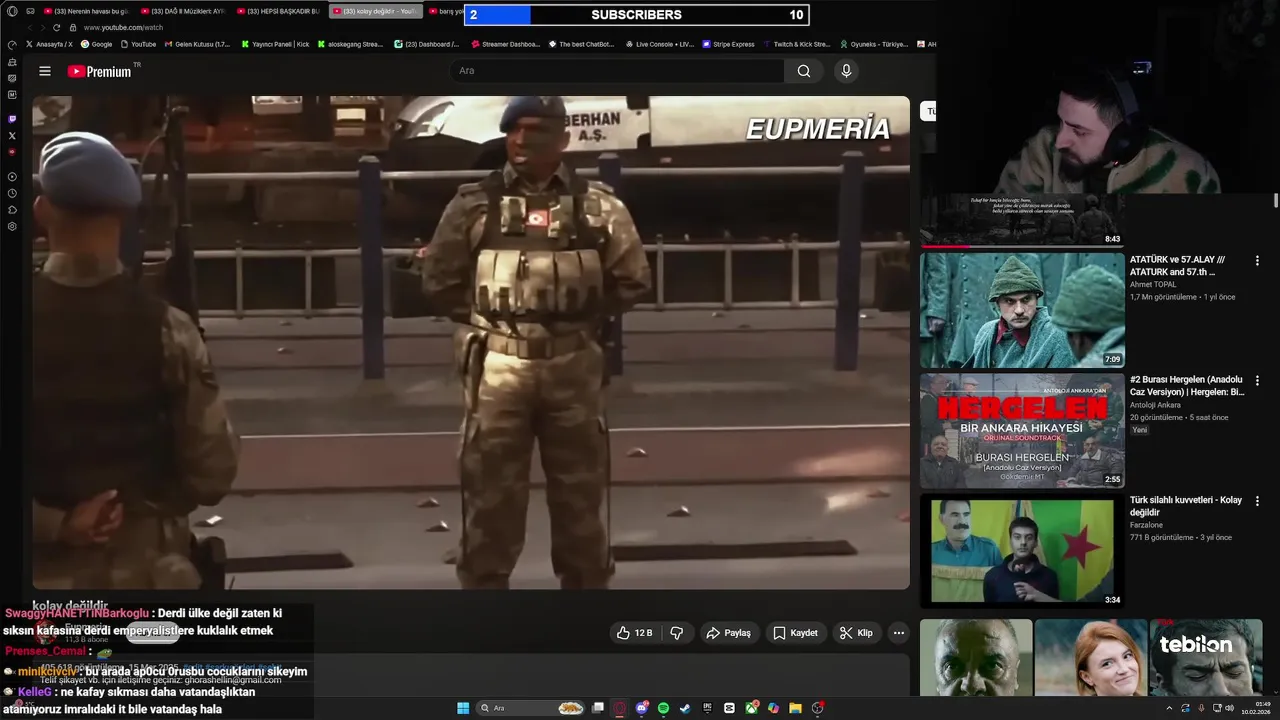The height and width of the screenshot is (720, 1280).
Task: Open the Stripe Express bookmark
Action: click(728, 44)
